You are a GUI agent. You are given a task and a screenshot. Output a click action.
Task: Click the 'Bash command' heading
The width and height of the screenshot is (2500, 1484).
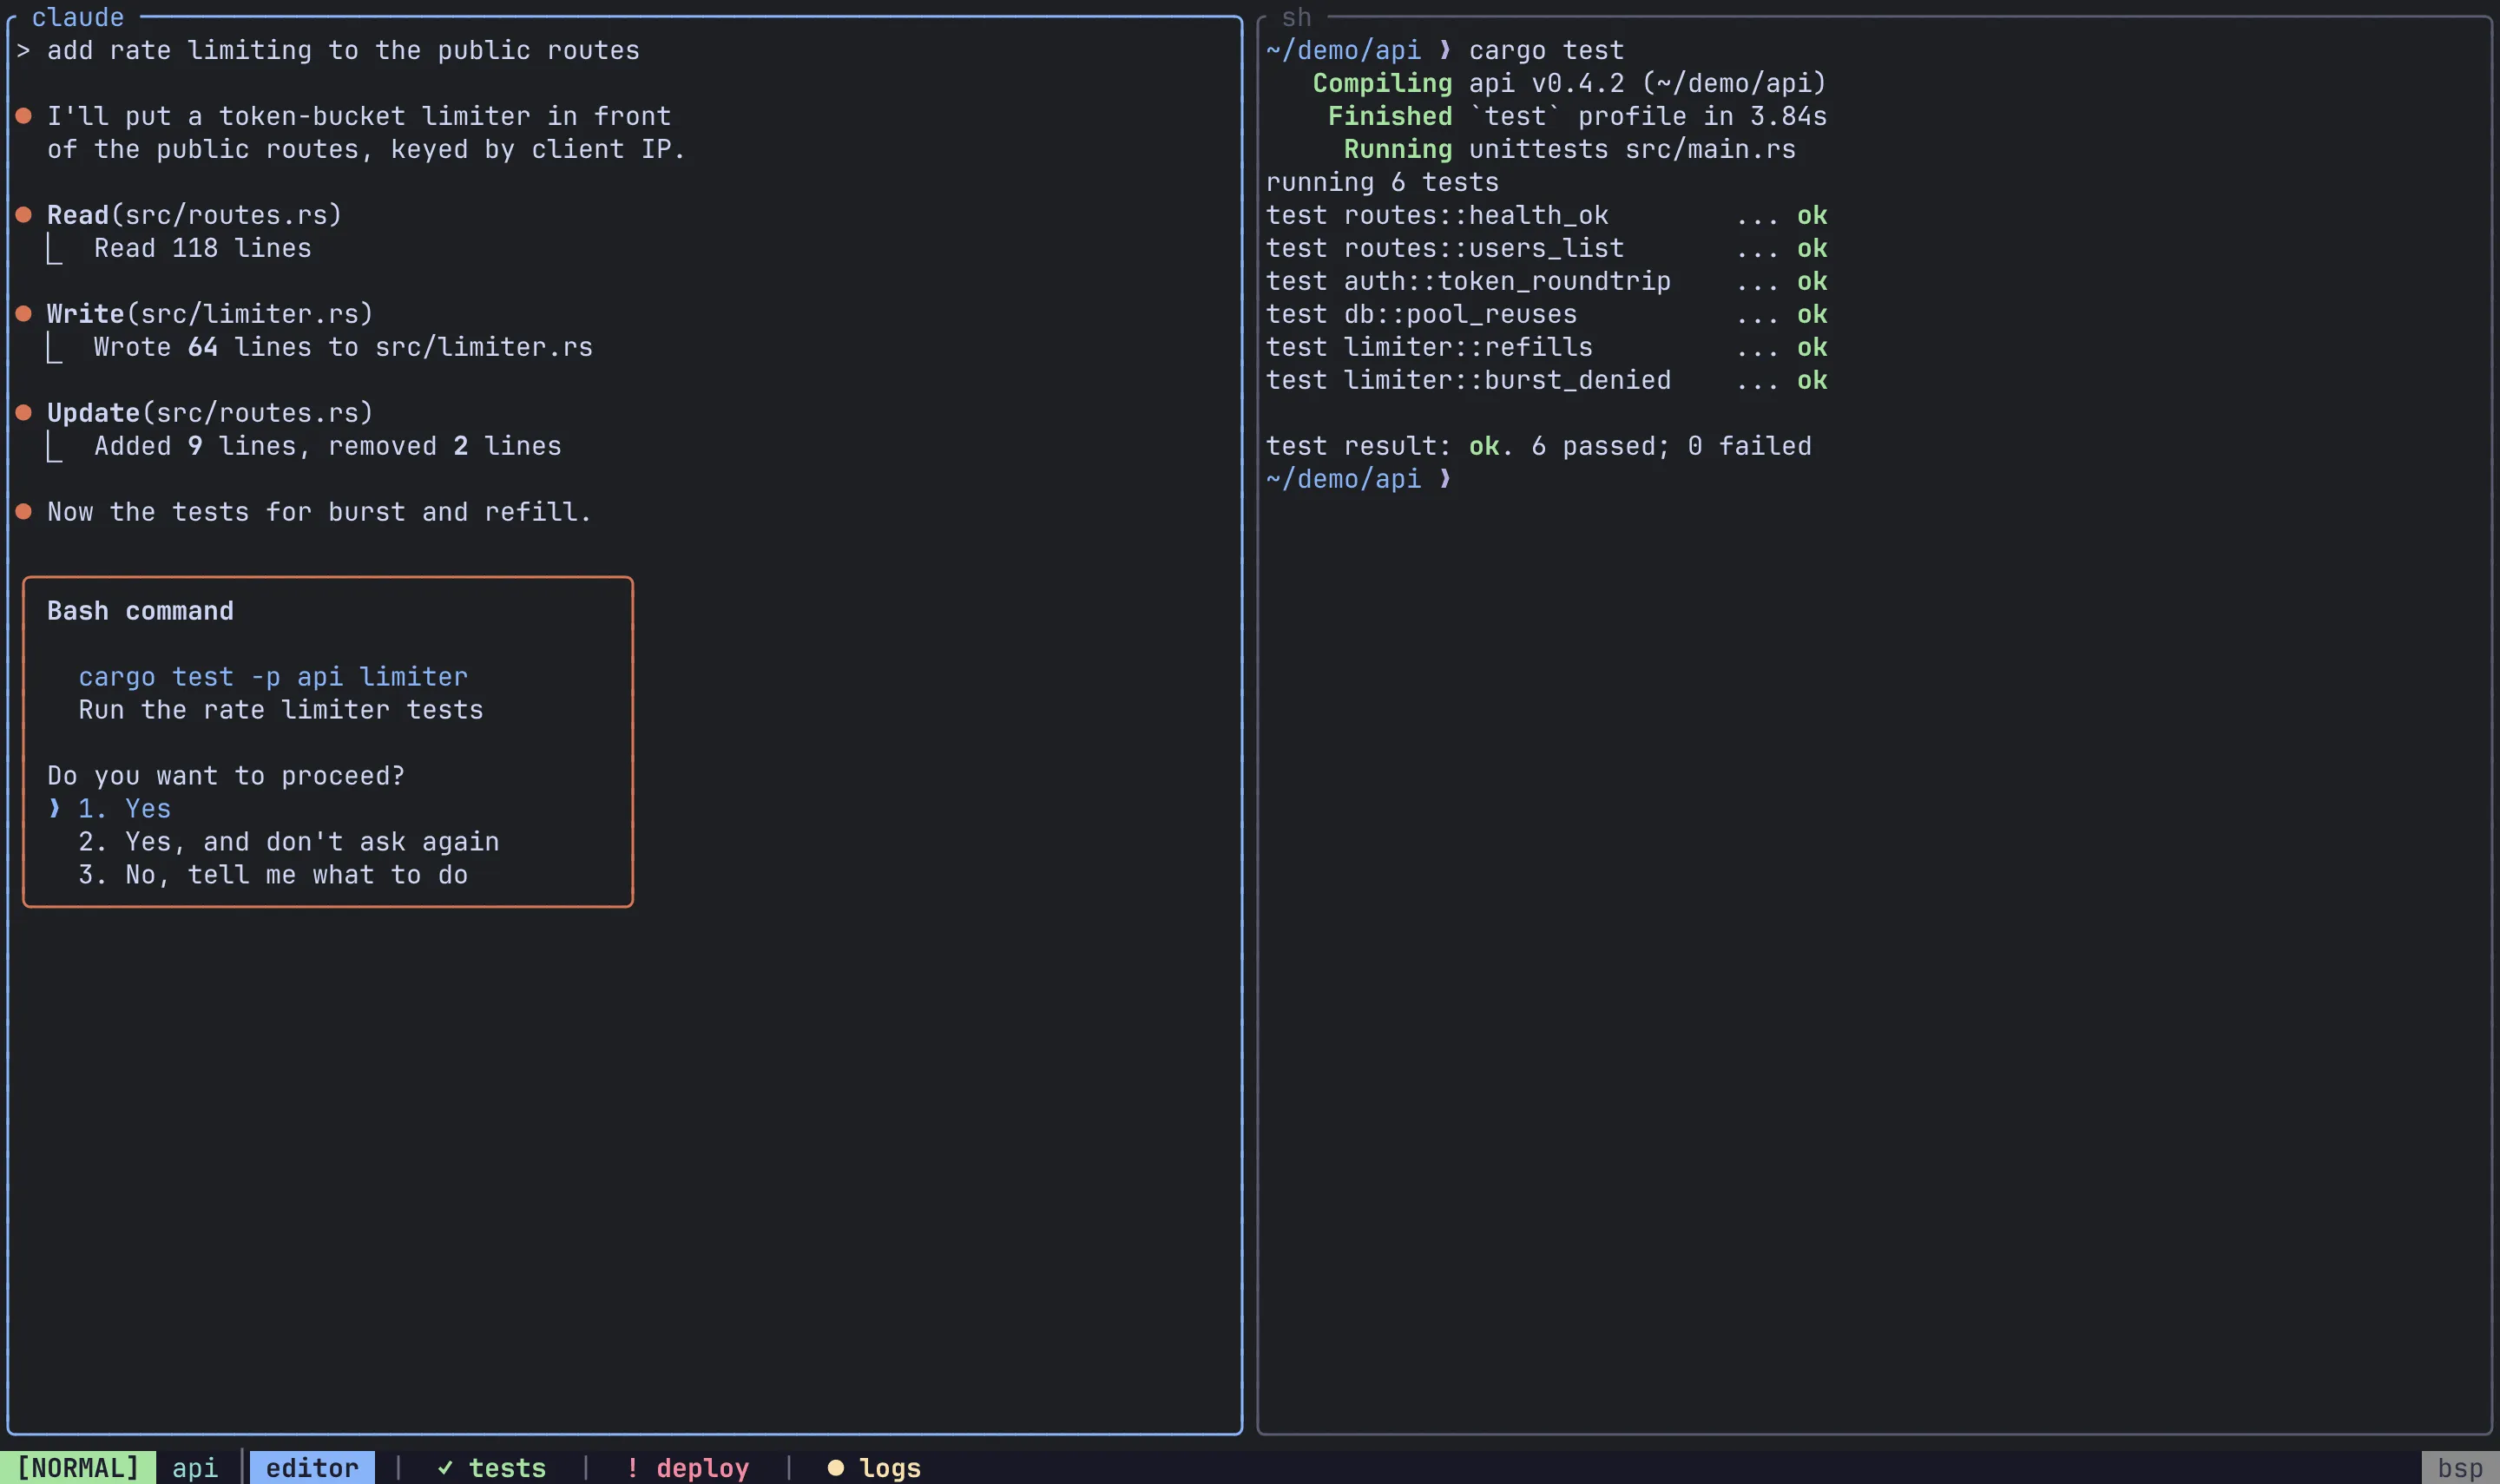tap(140, 610)
